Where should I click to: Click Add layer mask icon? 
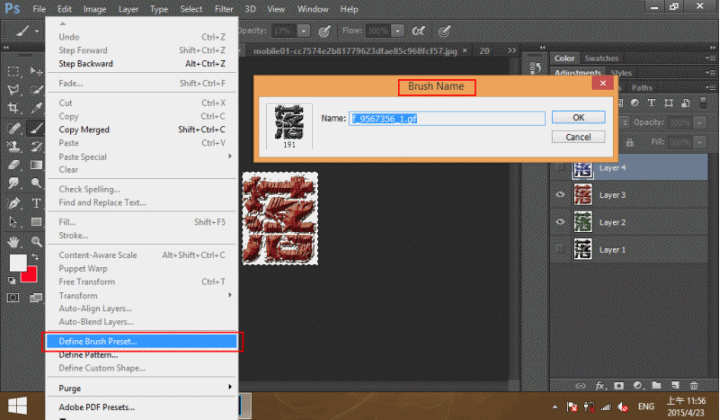click(x=619, y=386)
